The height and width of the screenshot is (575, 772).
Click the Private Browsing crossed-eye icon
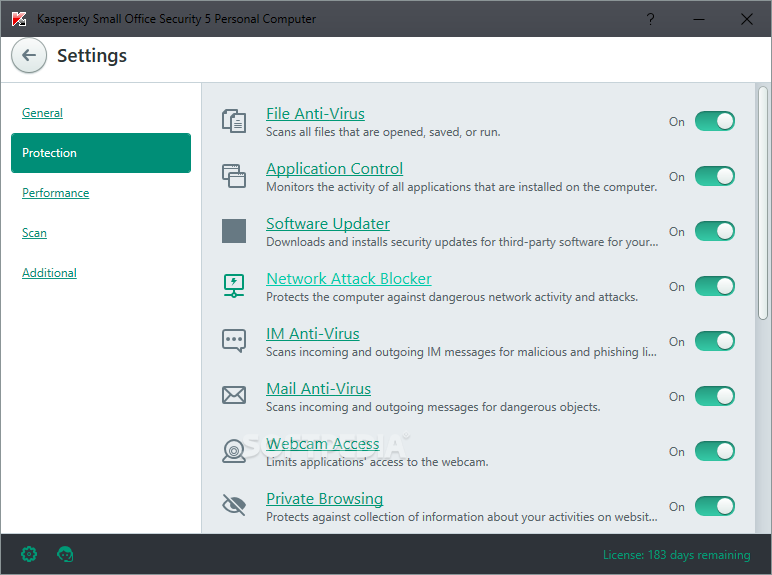234,505
